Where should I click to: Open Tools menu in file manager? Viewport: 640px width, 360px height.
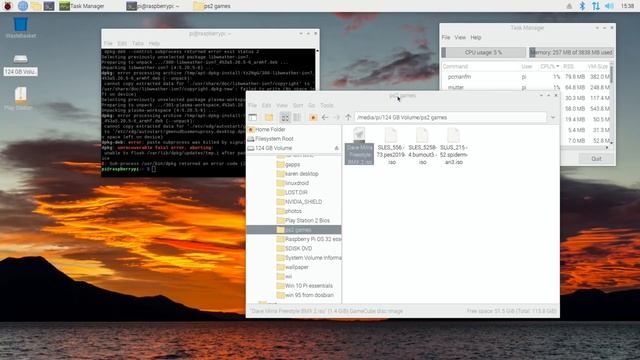point(327,105)
